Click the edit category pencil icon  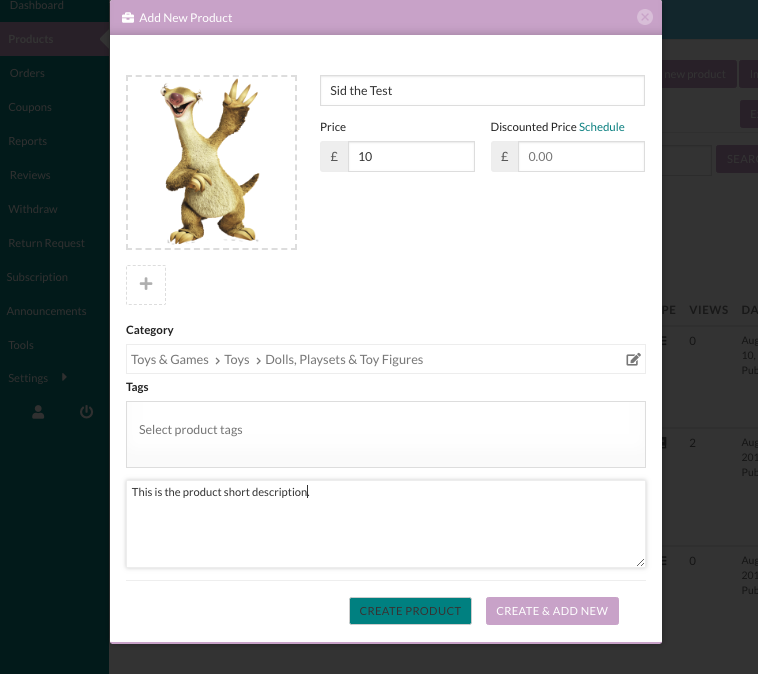(x=633, y=359)
